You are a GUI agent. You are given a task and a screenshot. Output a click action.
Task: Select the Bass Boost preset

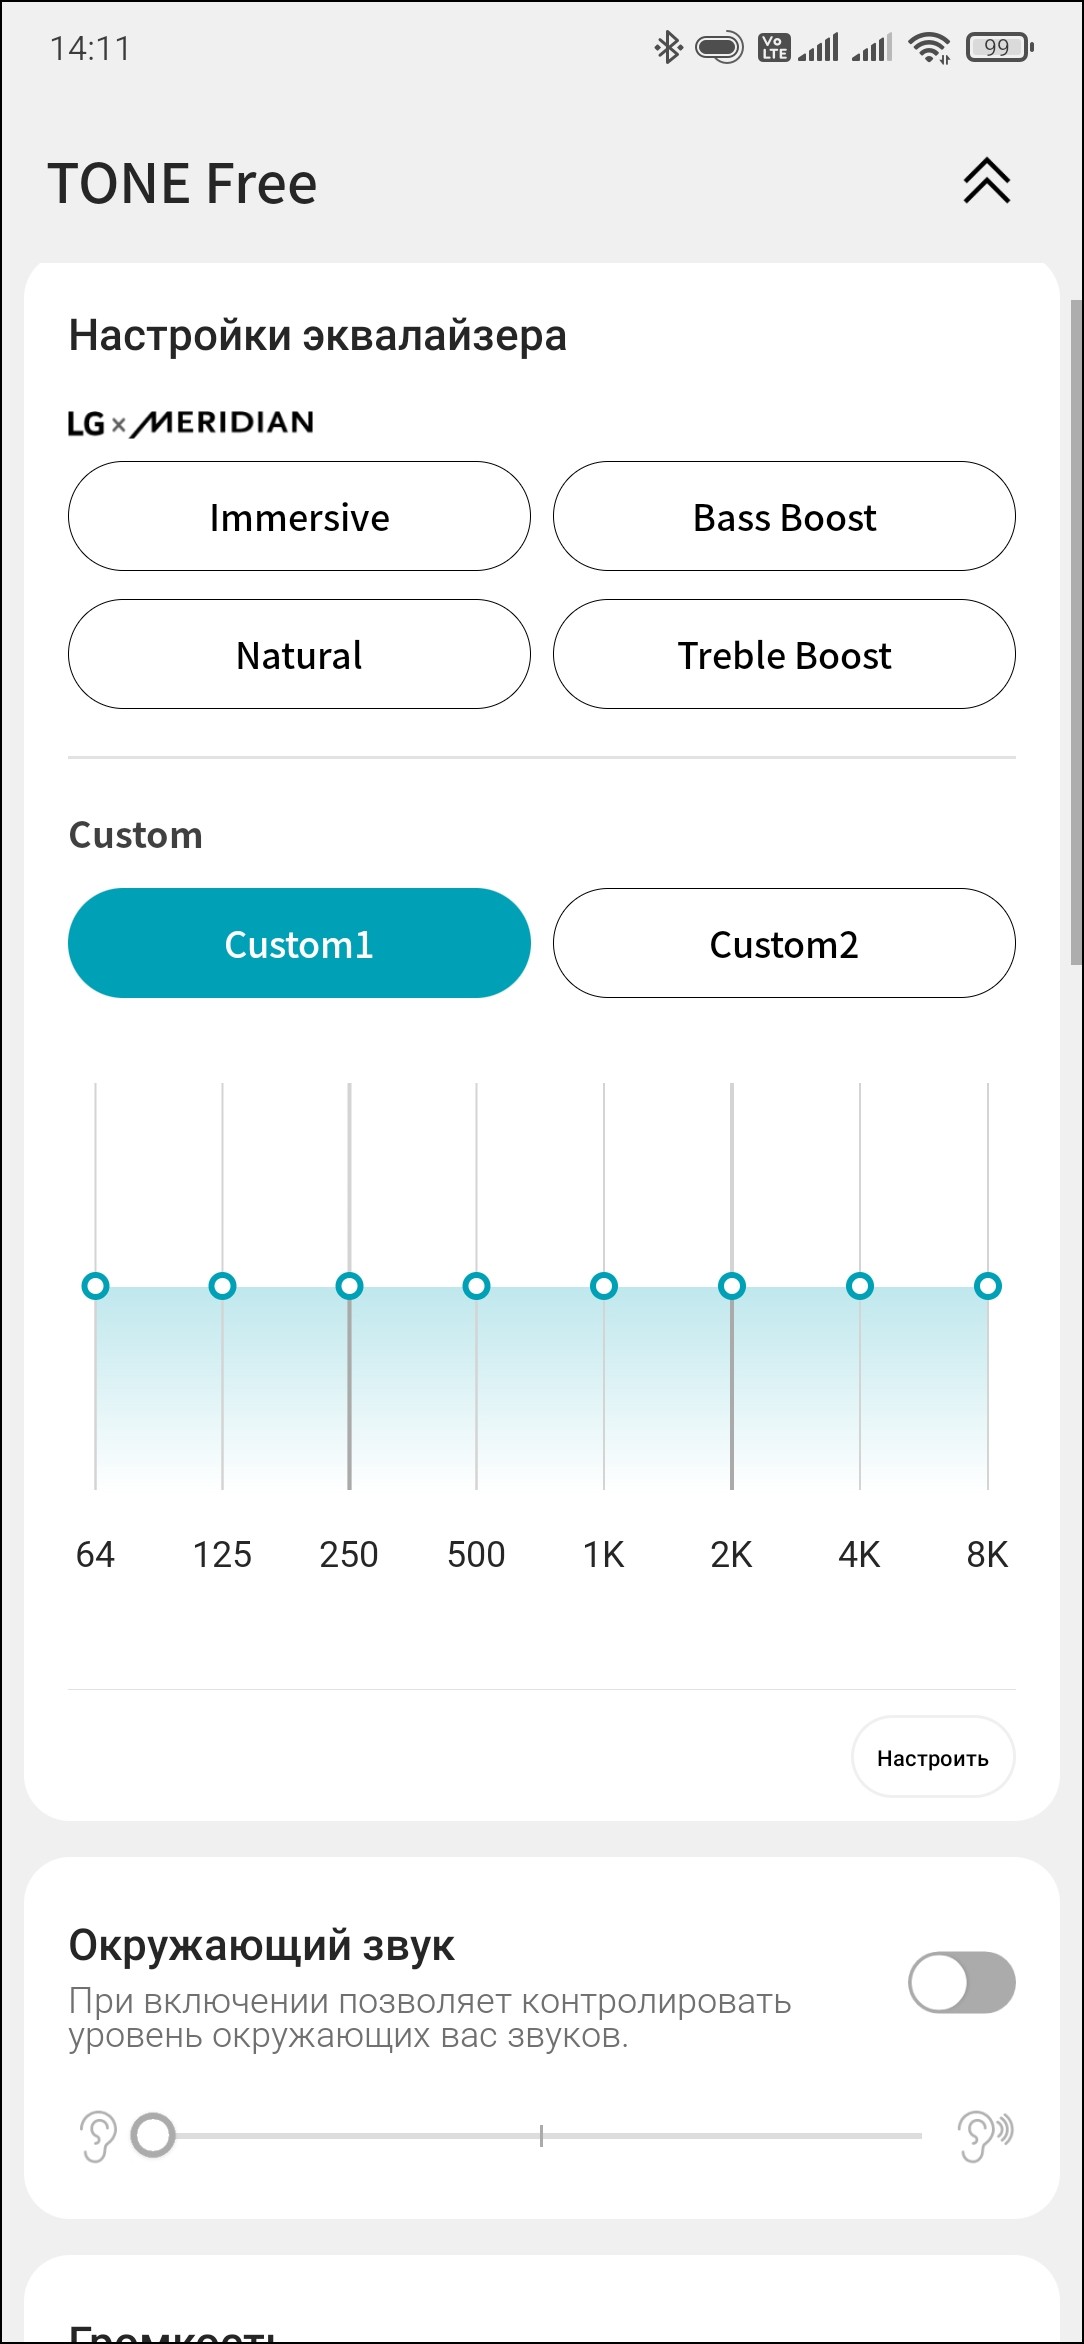coord(784,517)
